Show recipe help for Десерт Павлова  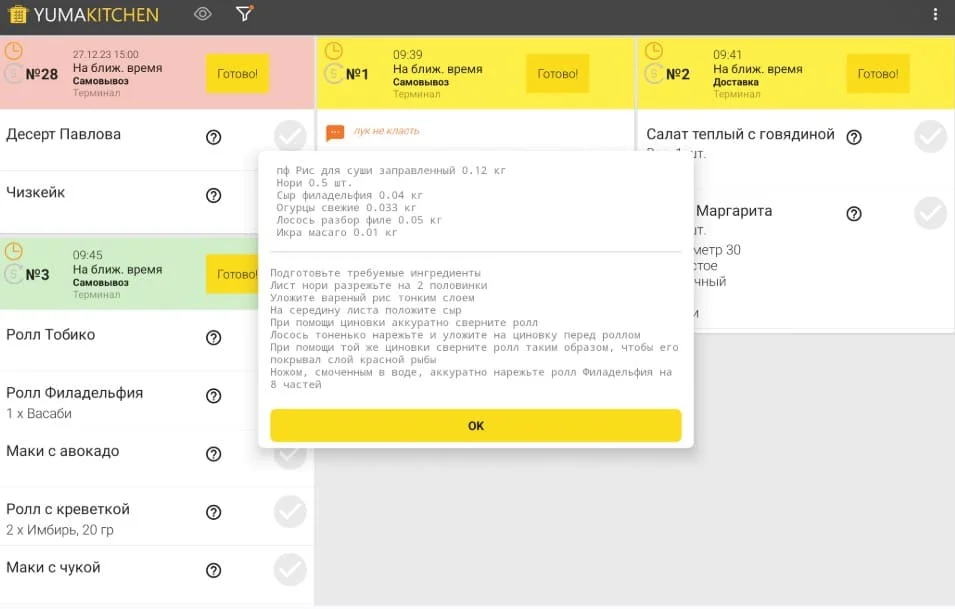[x=213, y=137]
